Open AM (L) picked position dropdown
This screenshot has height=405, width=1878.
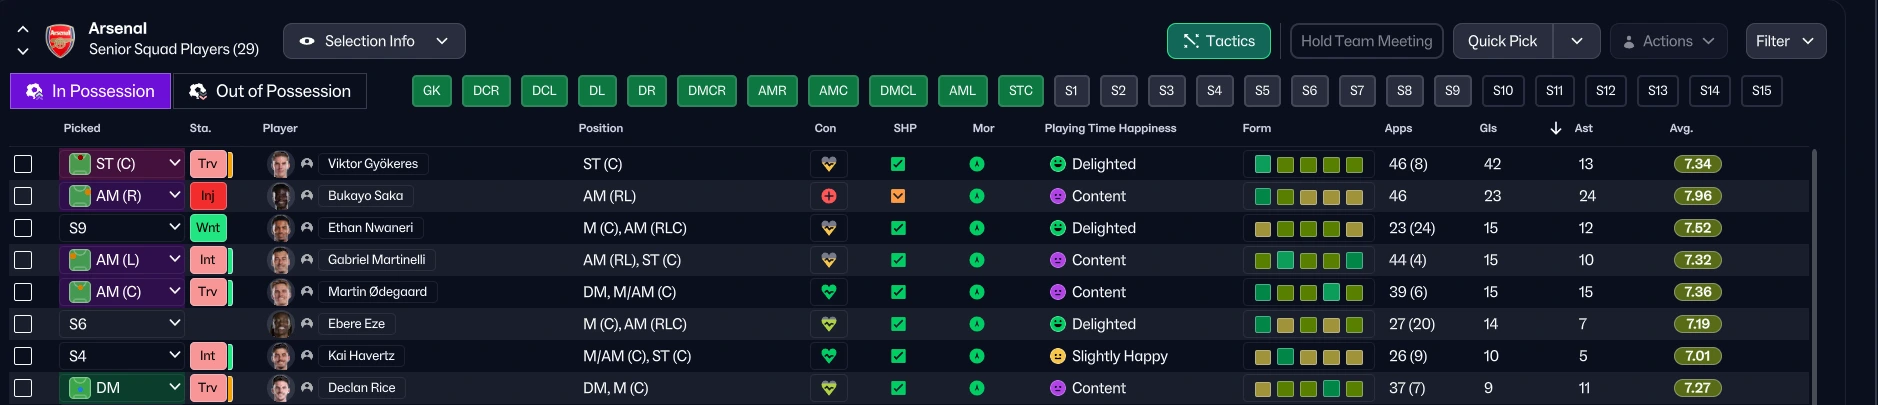tap(121, 260)
